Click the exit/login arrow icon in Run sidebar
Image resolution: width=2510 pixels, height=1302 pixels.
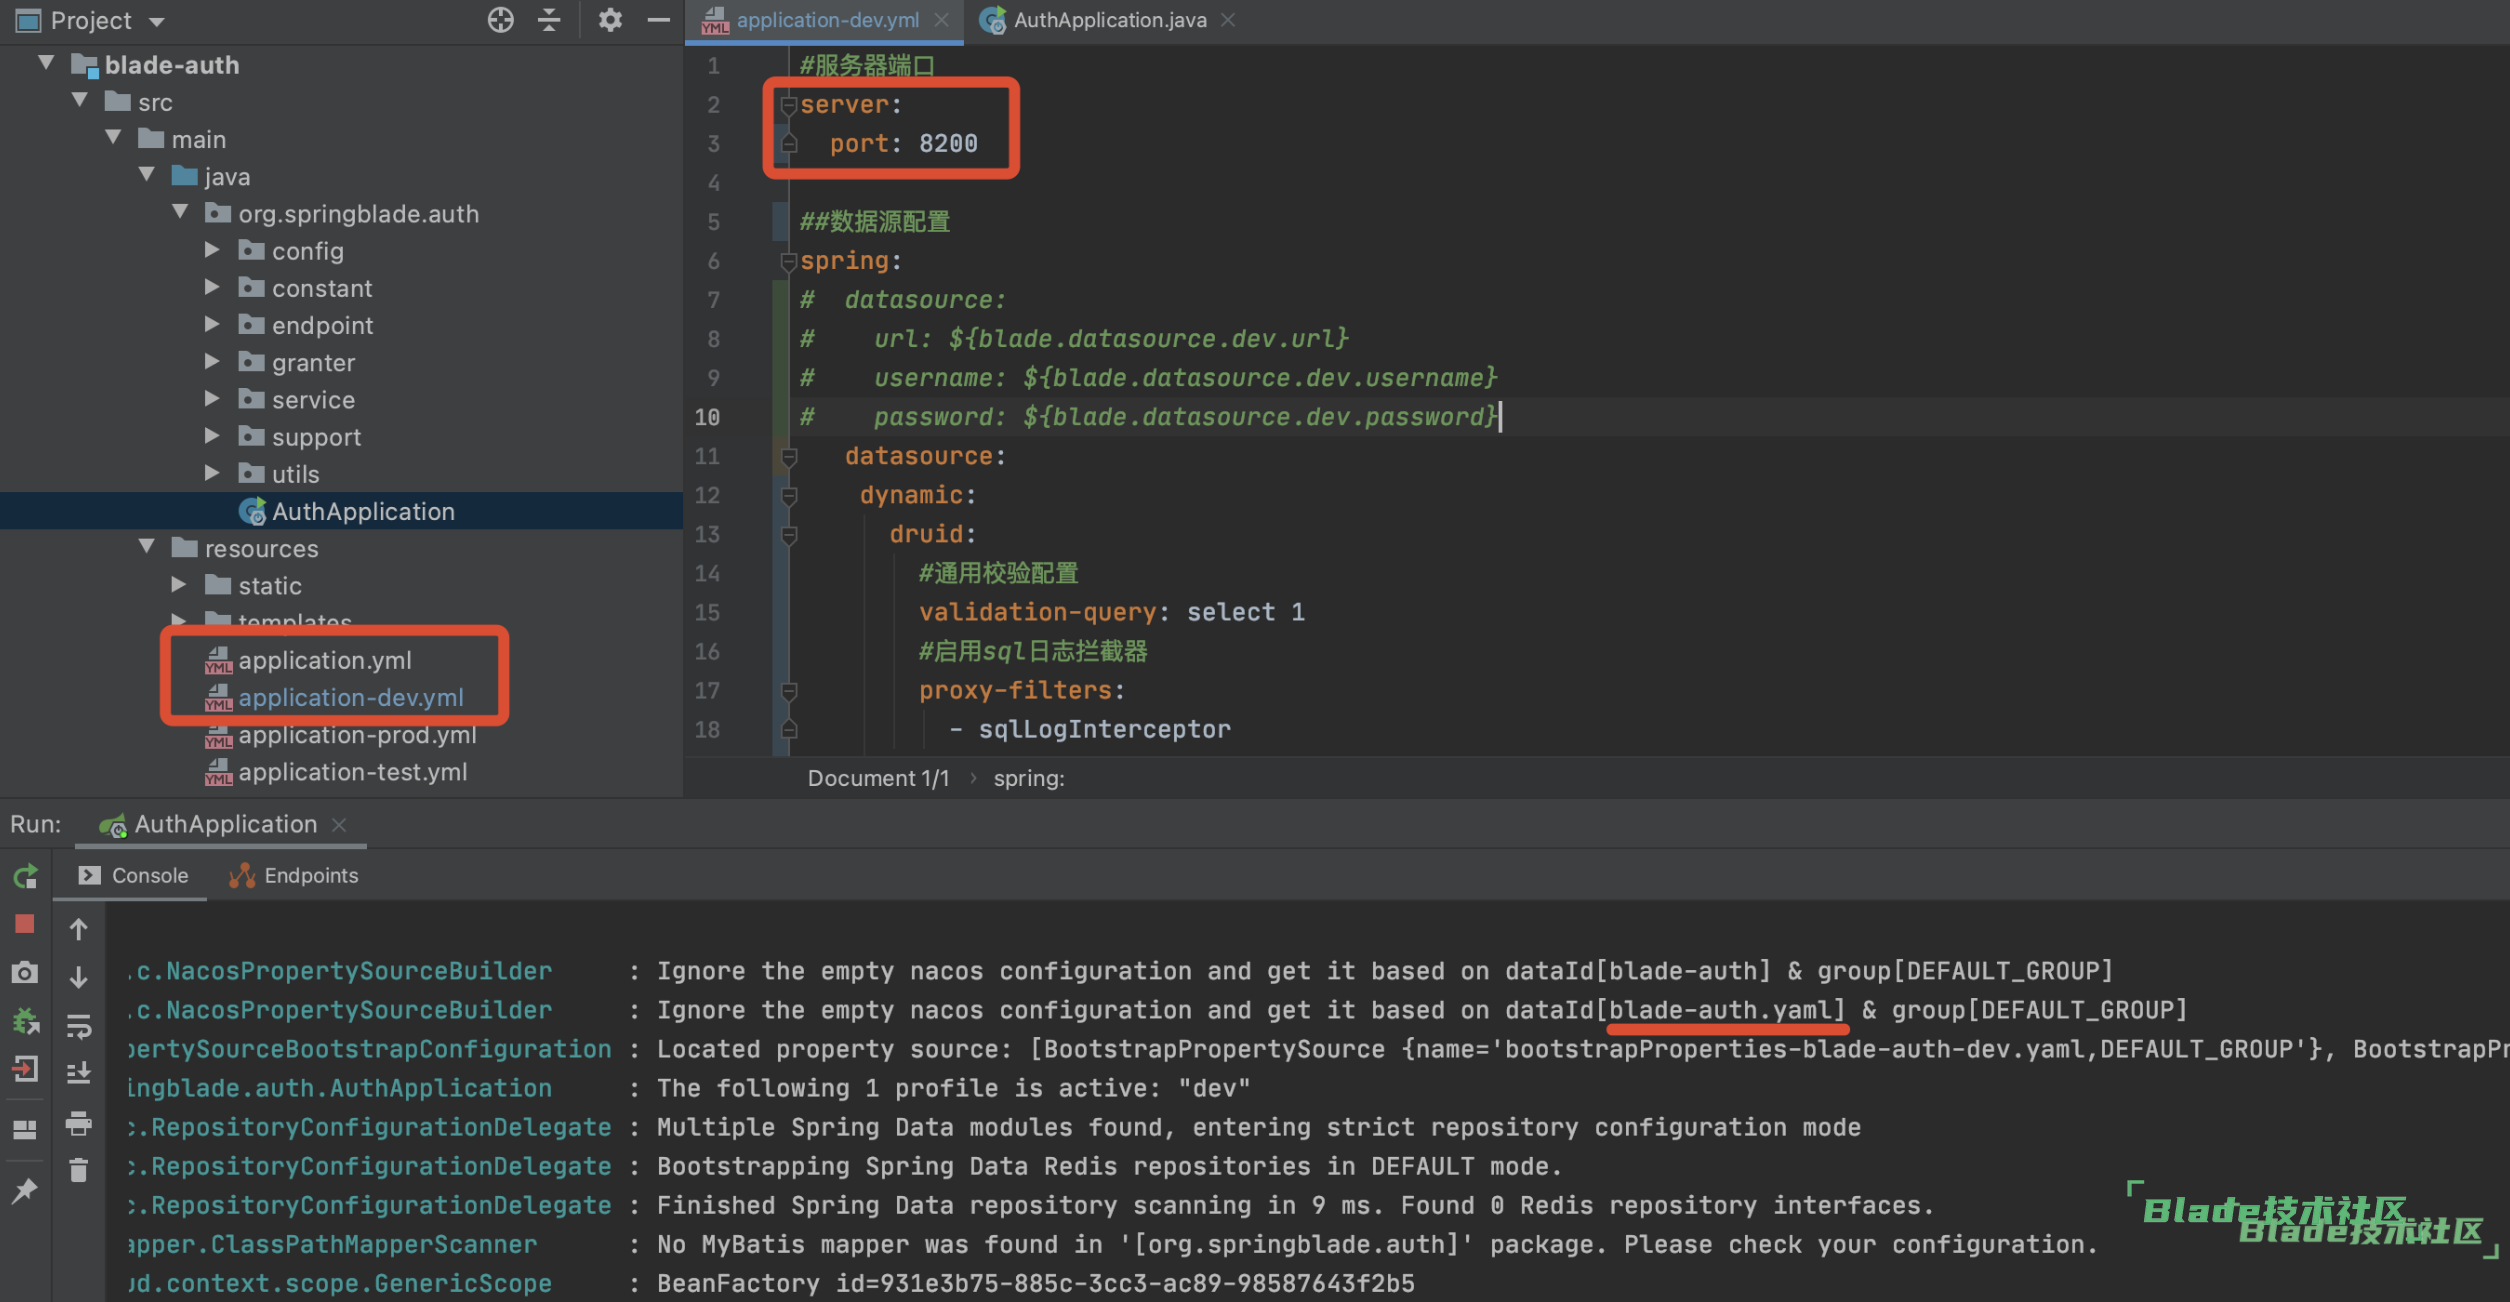(25, 1069)
